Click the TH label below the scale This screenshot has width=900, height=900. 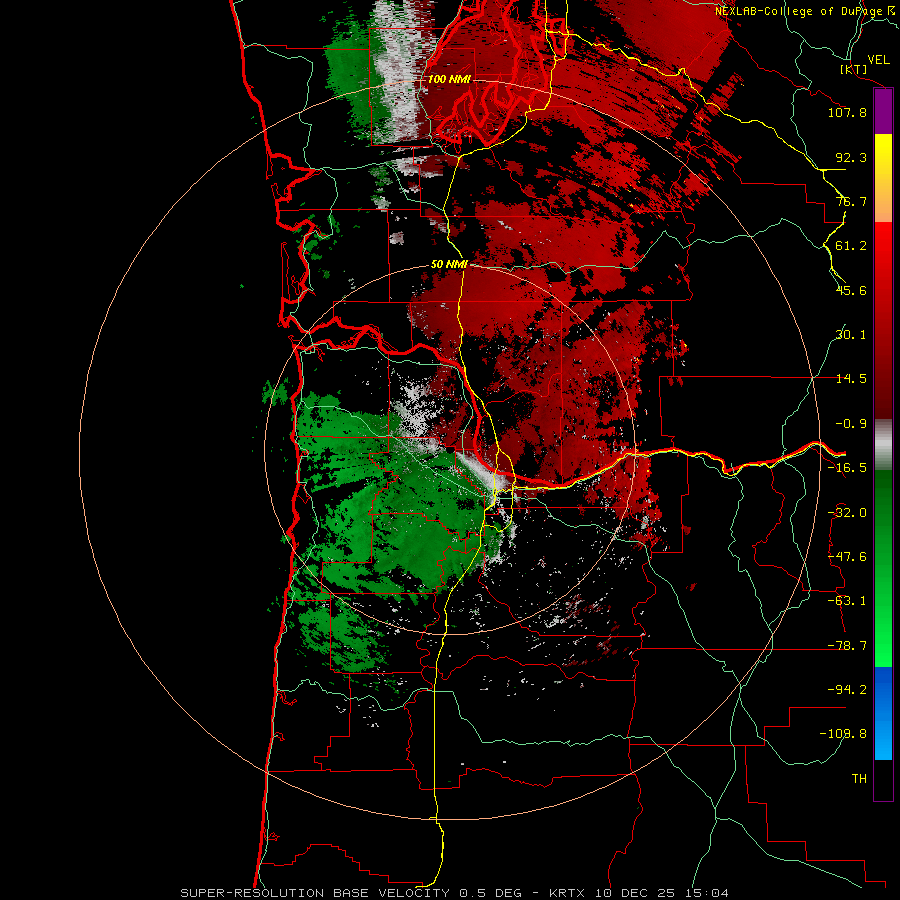859,779
